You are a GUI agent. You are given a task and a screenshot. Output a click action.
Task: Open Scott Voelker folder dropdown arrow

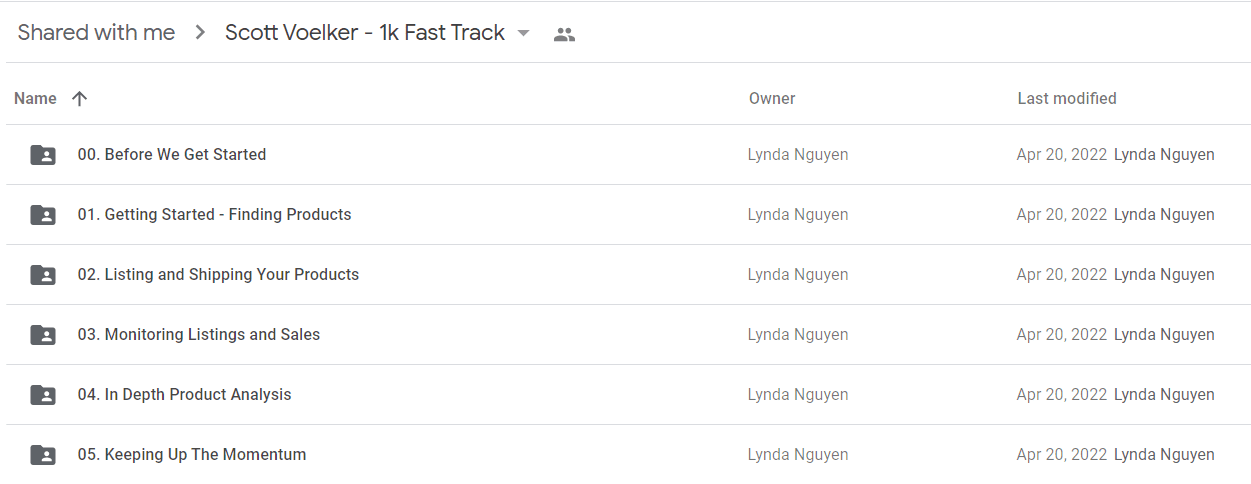(x=523, y=33)
